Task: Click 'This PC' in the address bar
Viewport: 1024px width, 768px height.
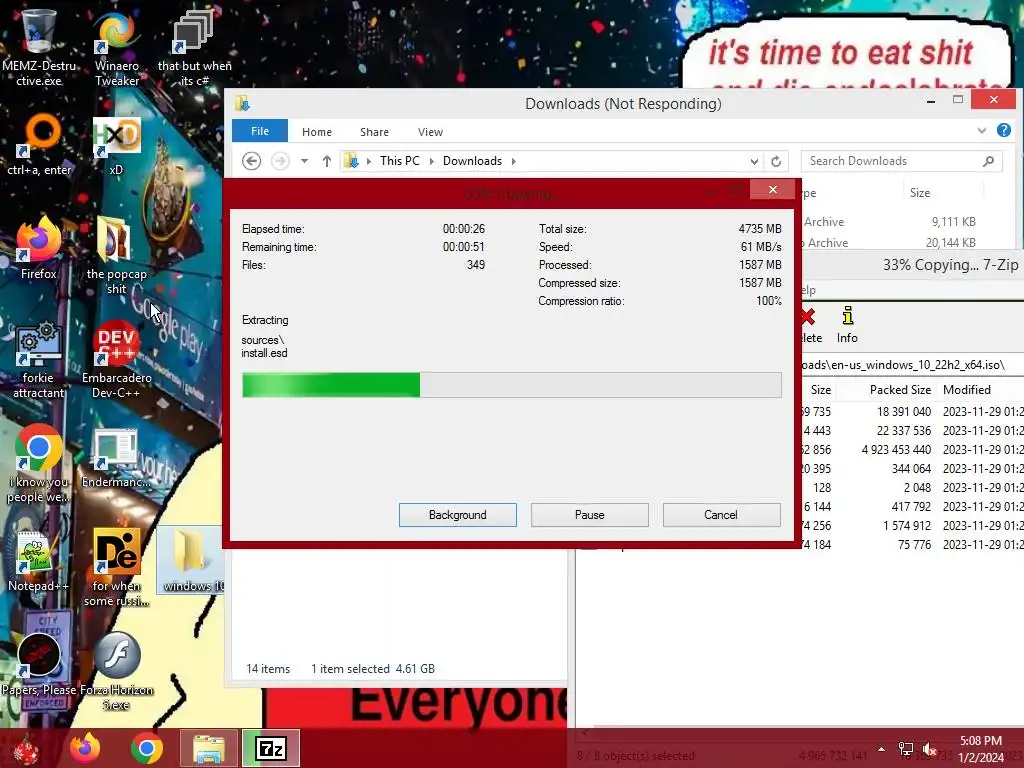Action: coord(400,161)
